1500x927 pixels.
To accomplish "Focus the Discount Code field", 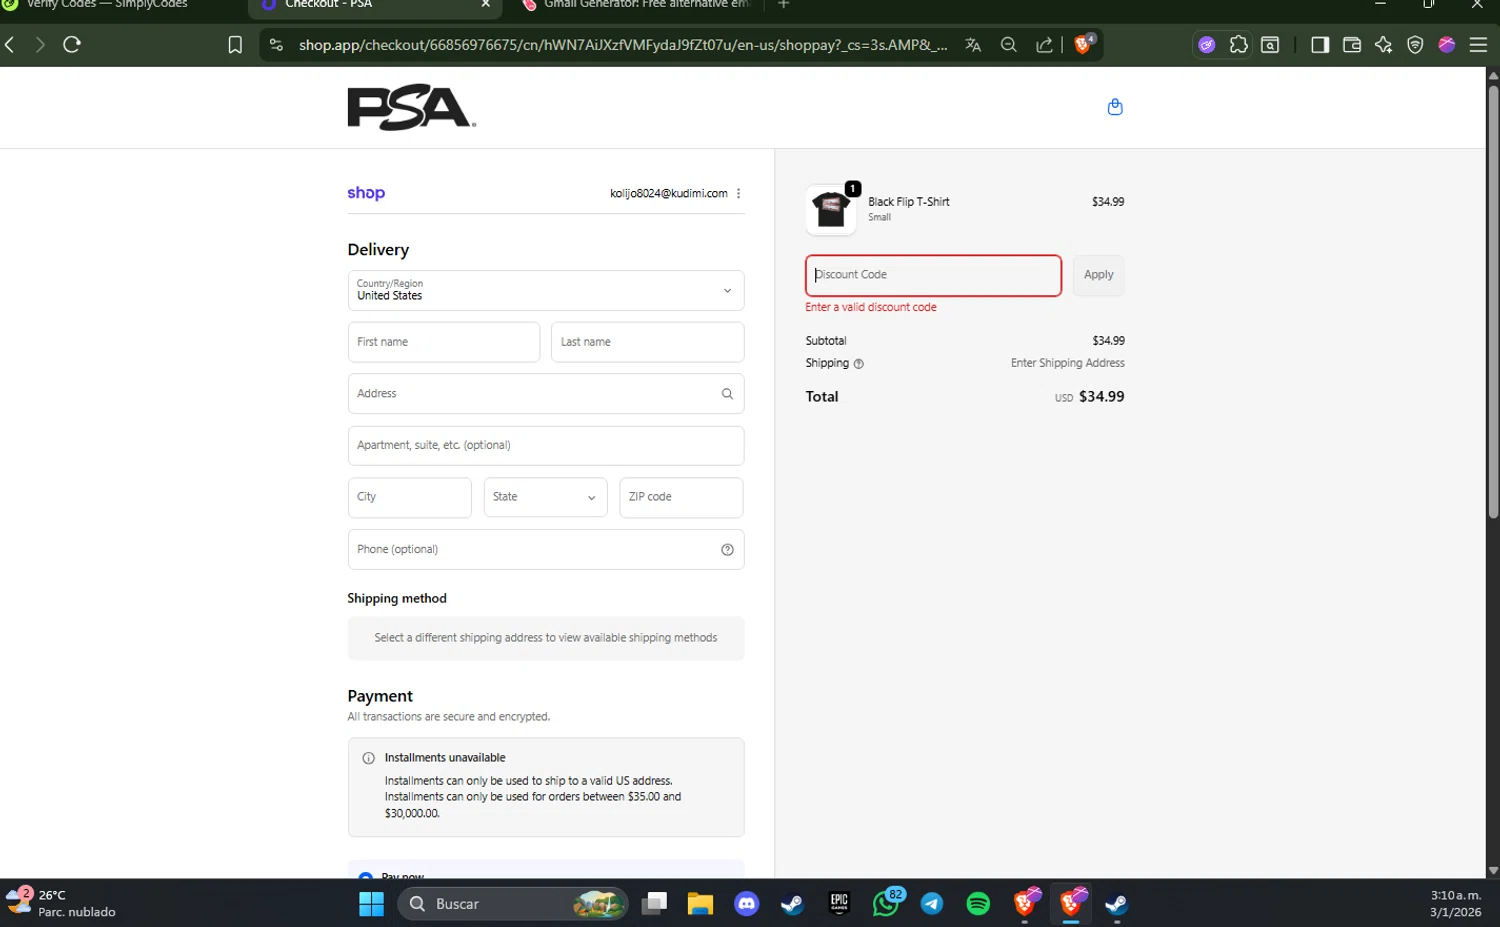I will click(933, 275).
